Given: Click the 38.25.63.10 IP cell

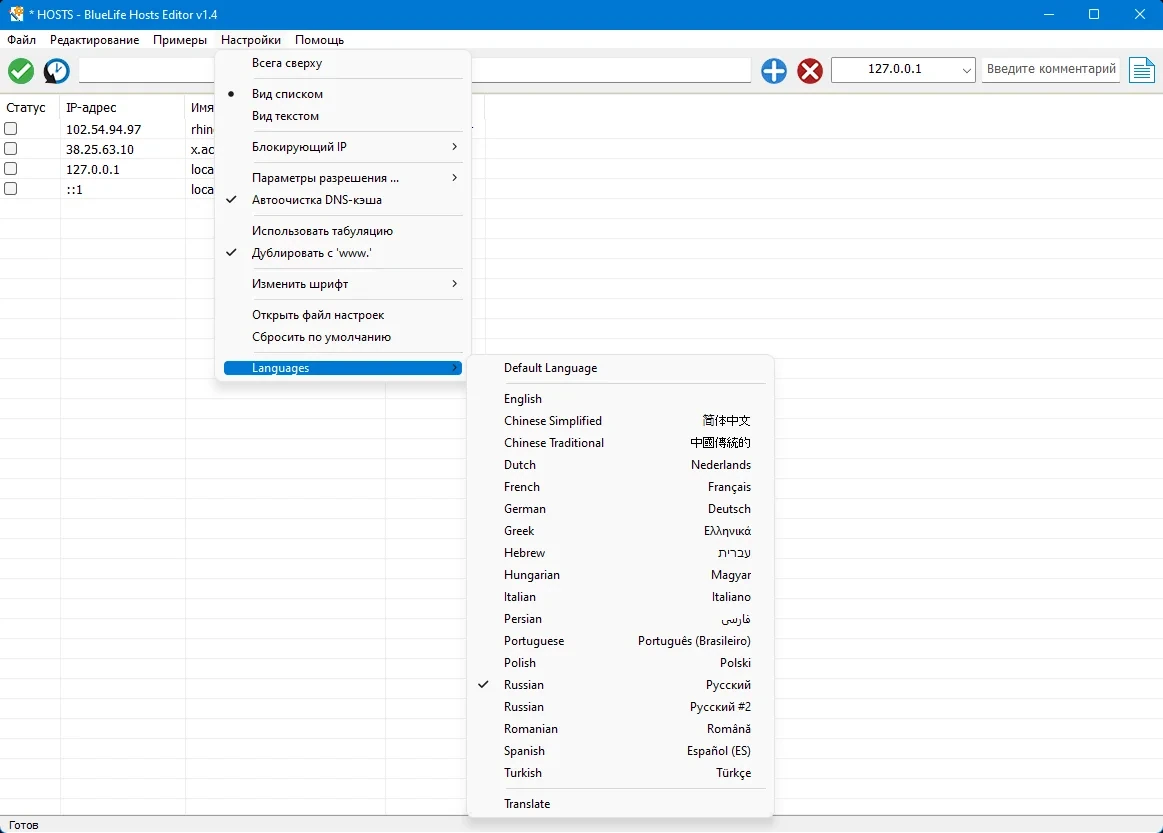Looking at the screenshot, I should click(x=100, y=149).
